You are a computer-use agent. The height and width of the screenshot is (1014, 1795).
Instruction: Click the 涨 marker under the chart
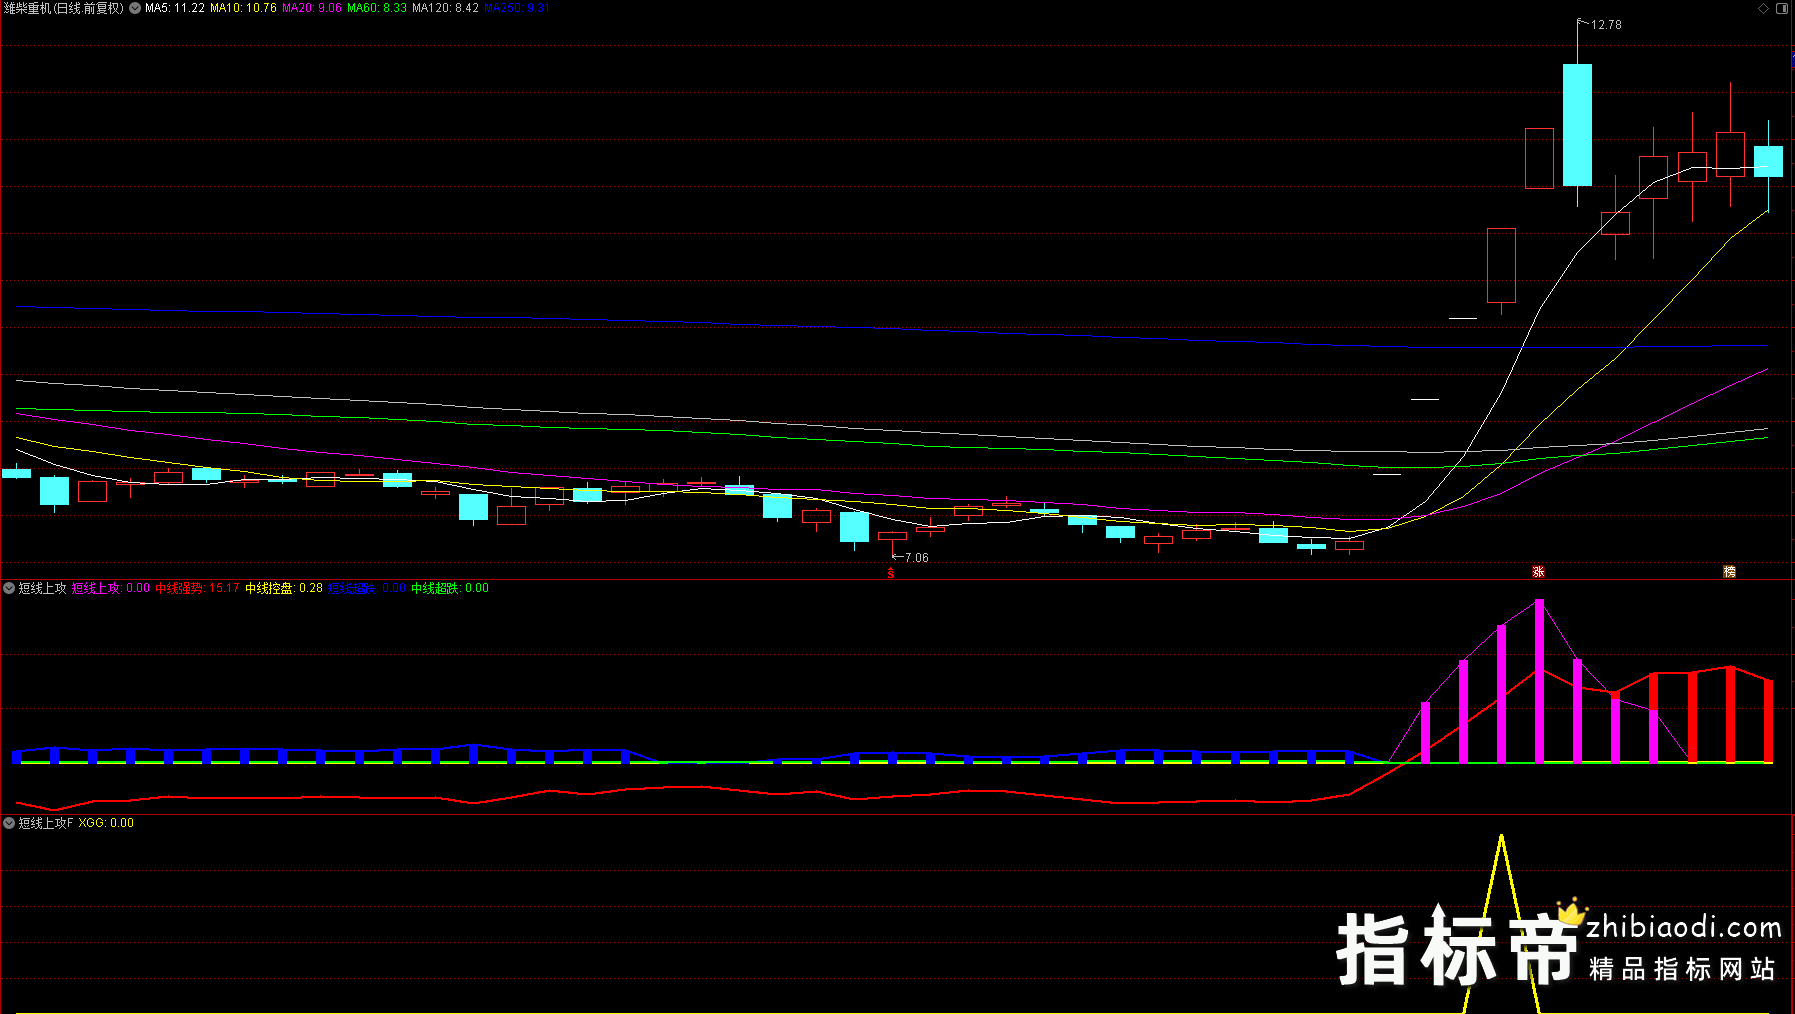click(x=1538, y=572)
